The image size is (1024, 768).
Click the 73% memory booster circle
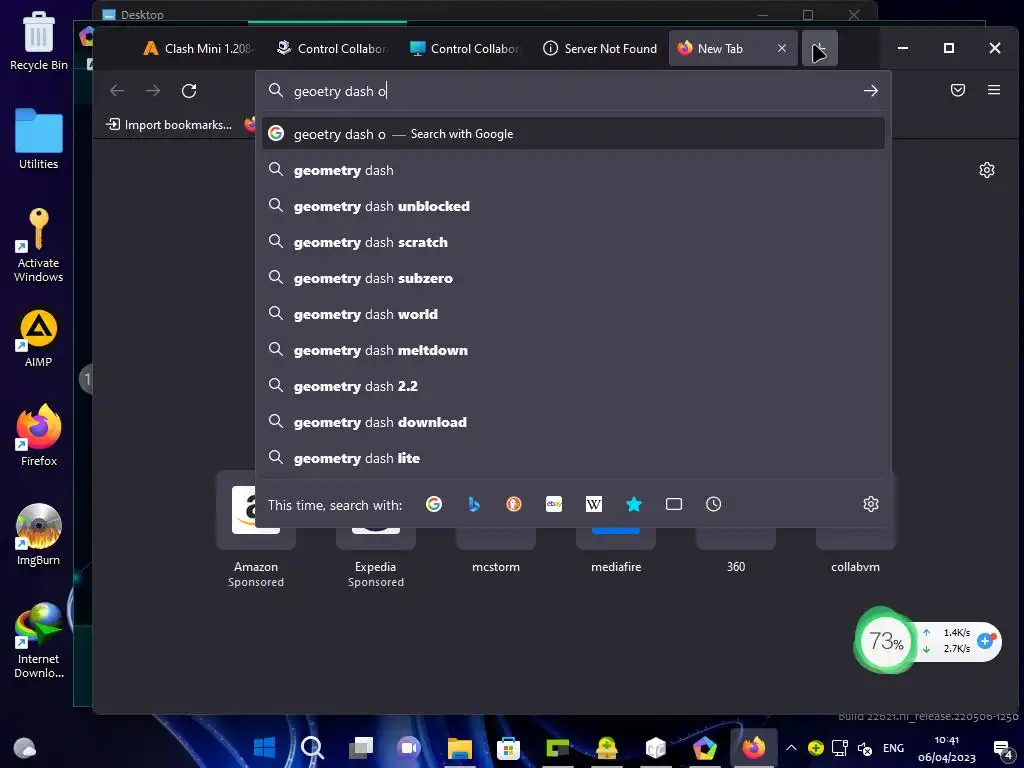click(885, 641)
